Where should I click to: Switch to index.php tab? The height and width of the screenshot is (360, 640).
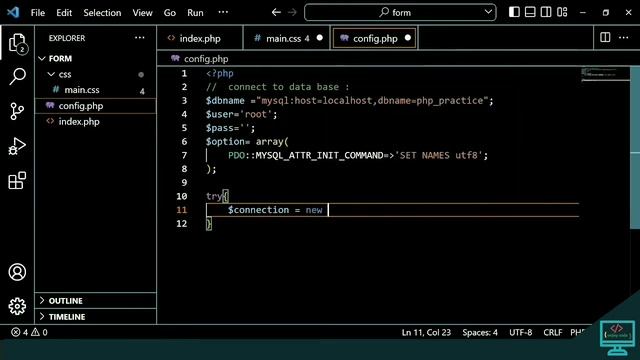click(x=200, y=38)
